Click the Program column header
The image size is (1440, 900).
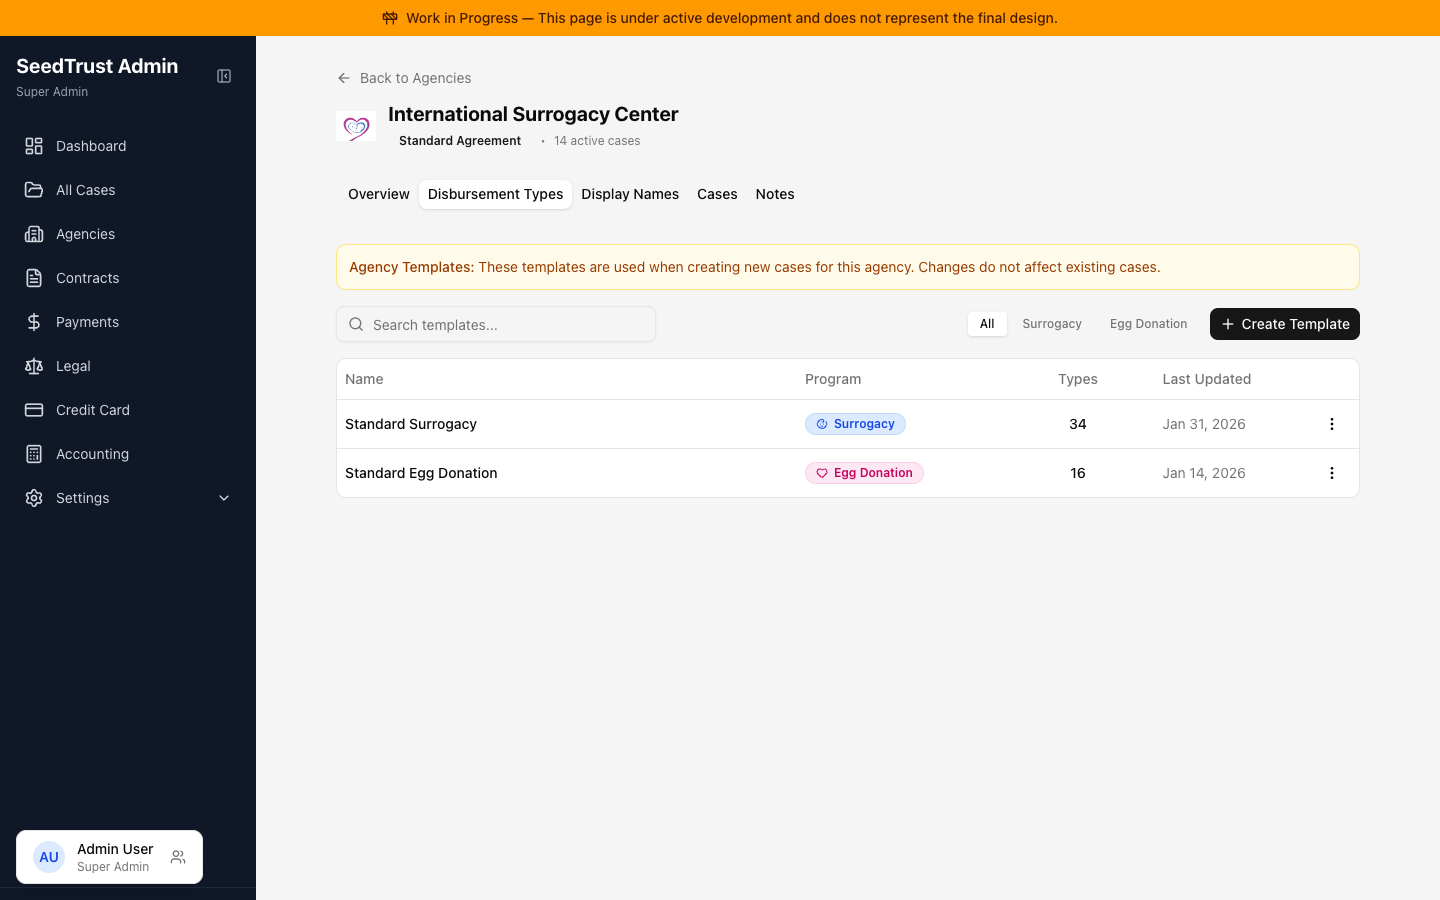(833, 379)
